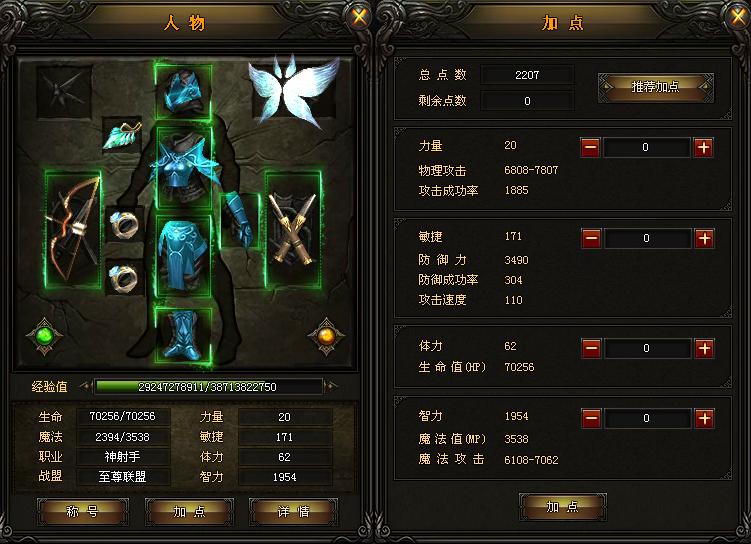751x544 pixels.
Task: Click the 推荐加点 recommend button
Action: pyautogui.click(x=656, y=87)
